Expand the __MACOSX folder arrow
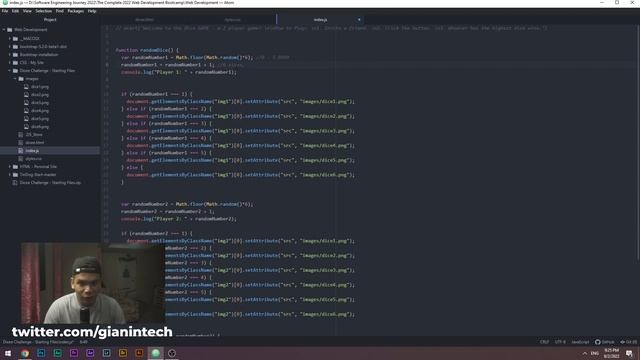This screenshot has width=640, height=360. (10, 39)
